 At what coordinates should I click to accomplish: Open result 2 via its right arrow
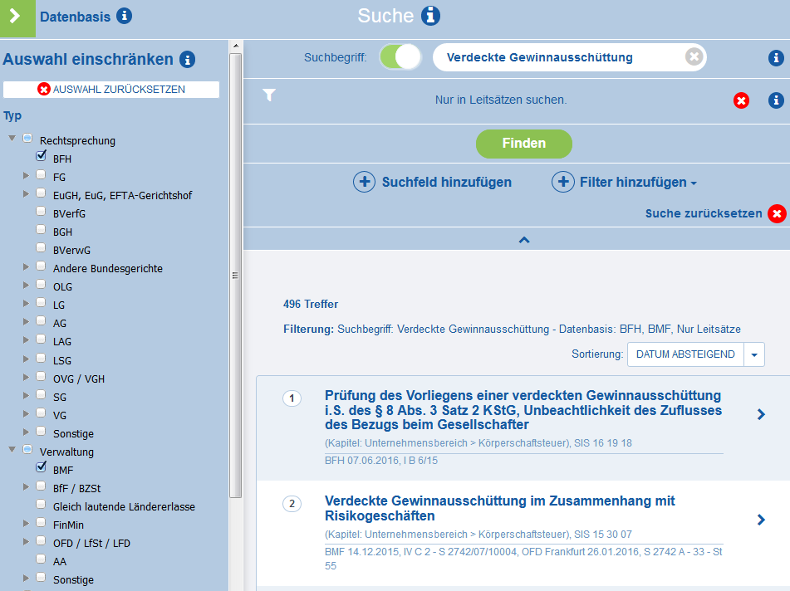point(761,519)
